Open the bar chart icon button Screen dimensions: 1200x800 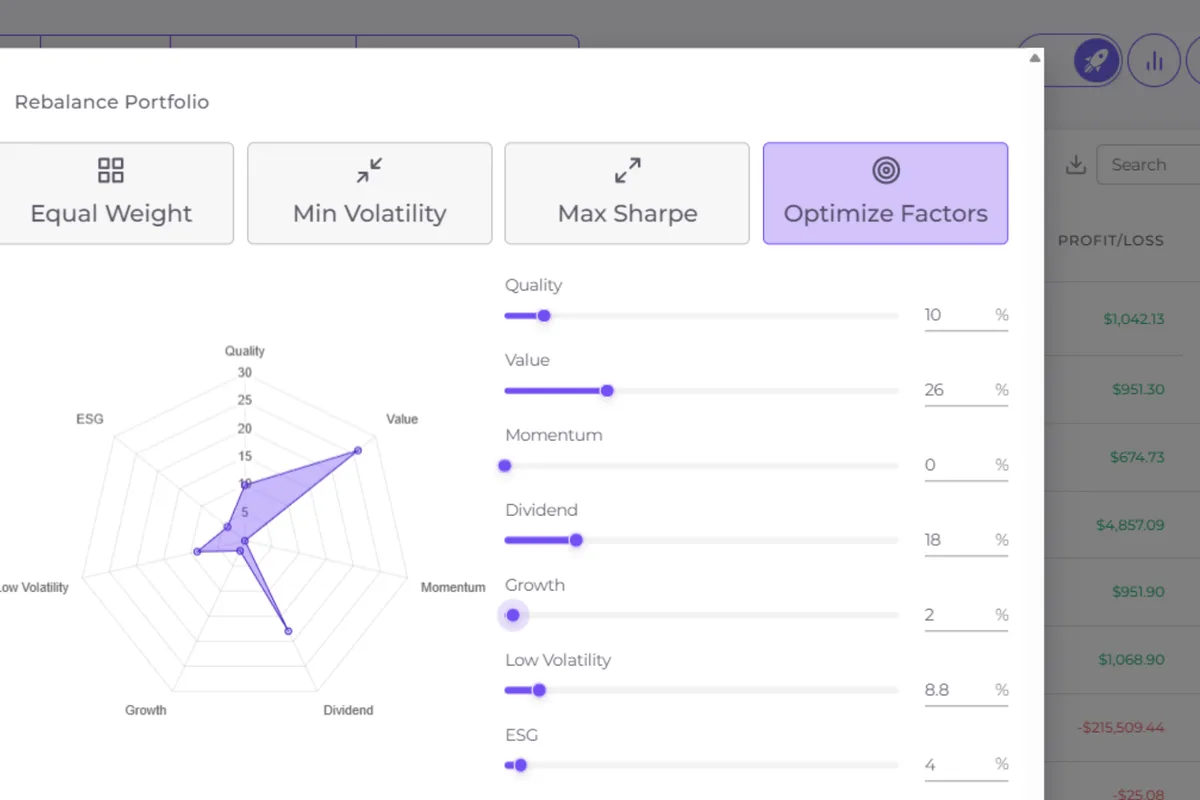pos(1154,62)
